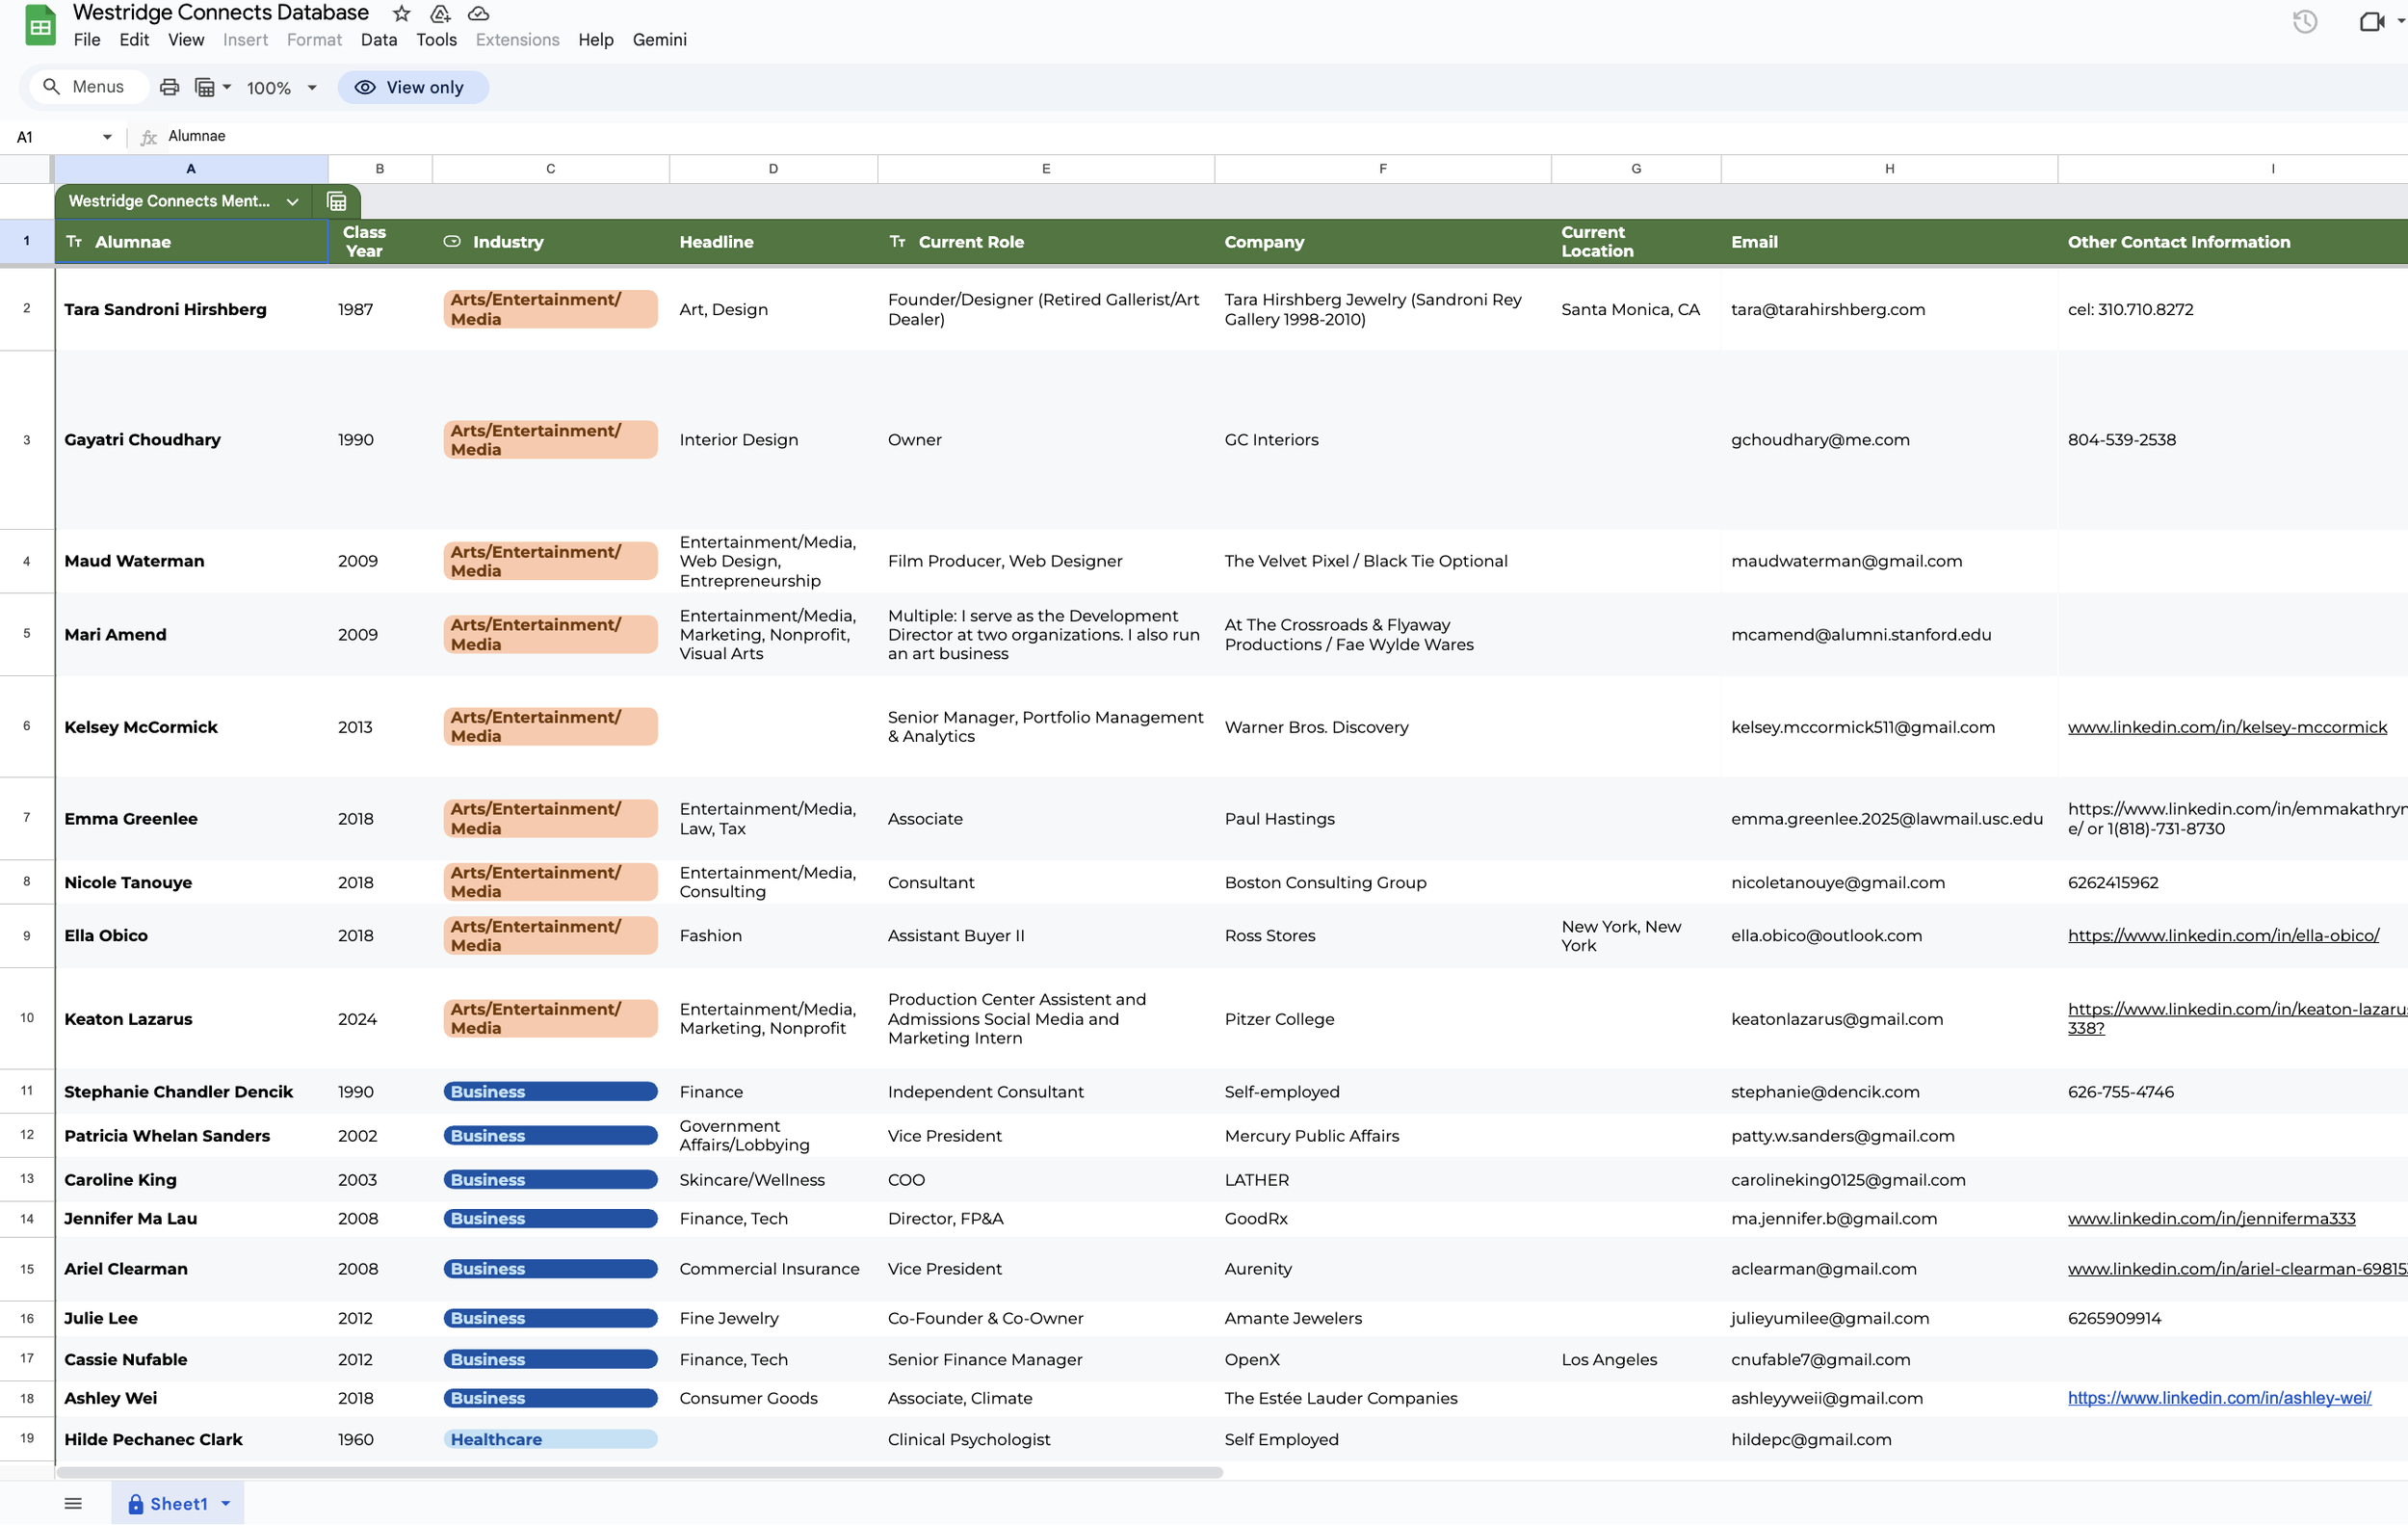Click the horizontal scrollbar at the bottom
Image resolution: width=2408 pixels, height=1525 pixels.
pyautogui.click(x=640, y=1472)
